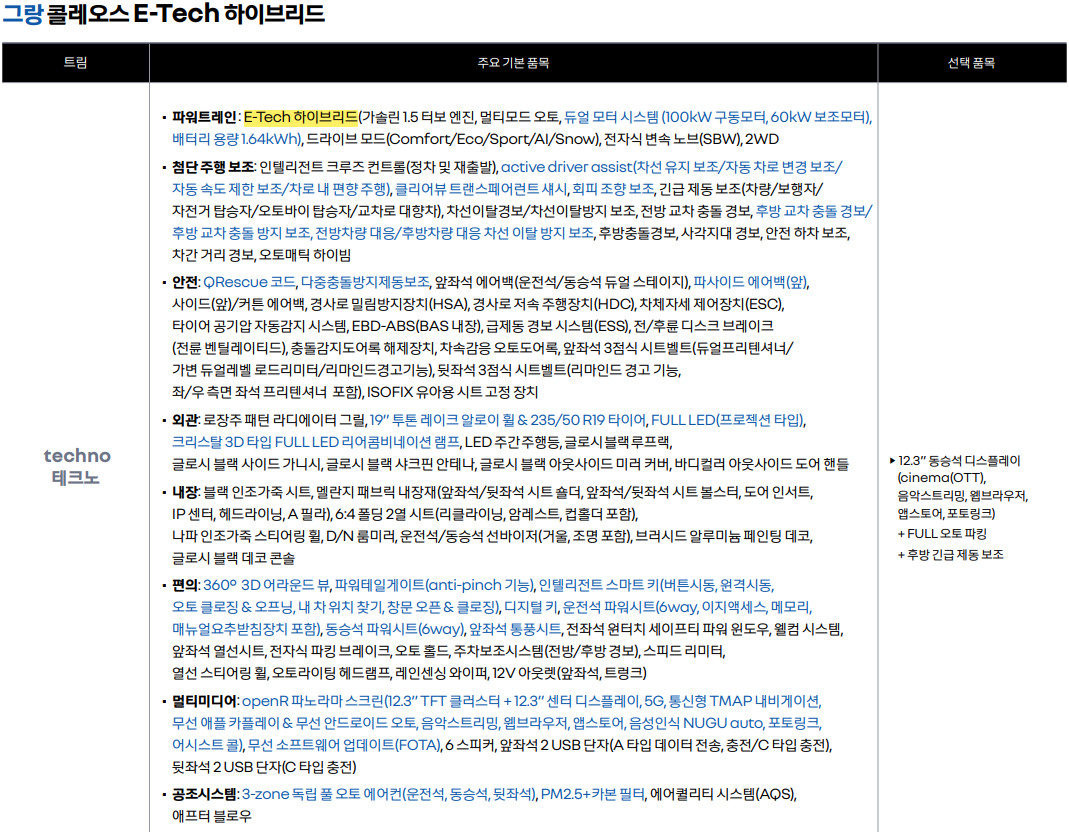
Task: Click the '선택 품목' column header
Action: click(x=972, y=63)
